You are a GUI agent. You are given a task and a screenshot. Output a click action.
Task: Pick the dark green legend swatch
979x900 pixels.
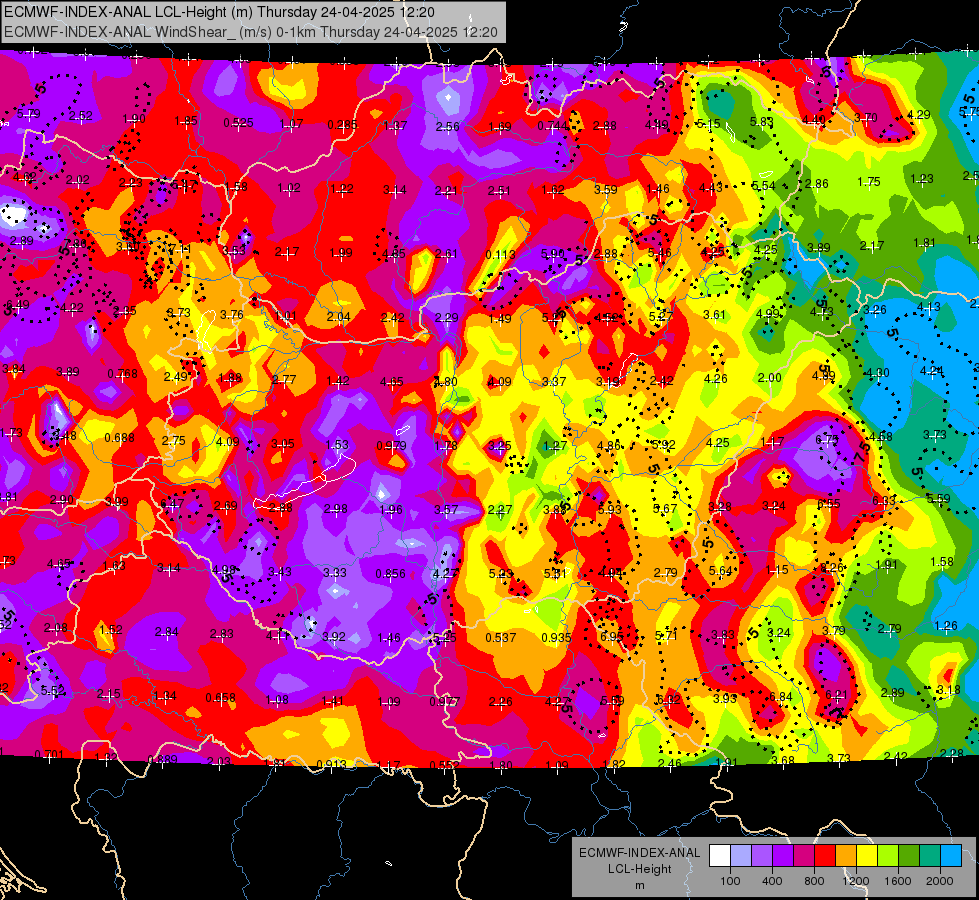[909, 855]
